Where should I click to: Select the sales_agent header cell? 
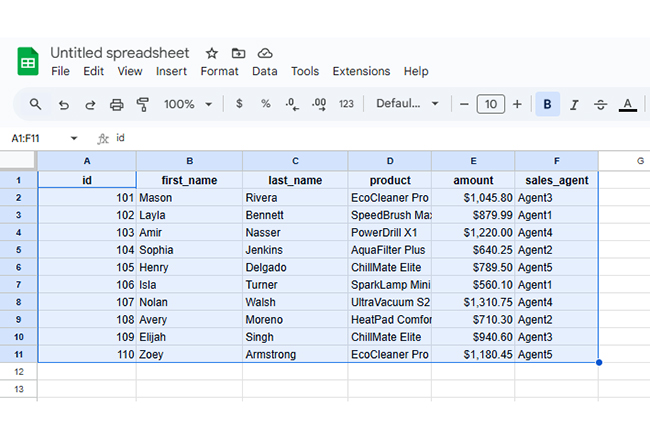[556, 180]
